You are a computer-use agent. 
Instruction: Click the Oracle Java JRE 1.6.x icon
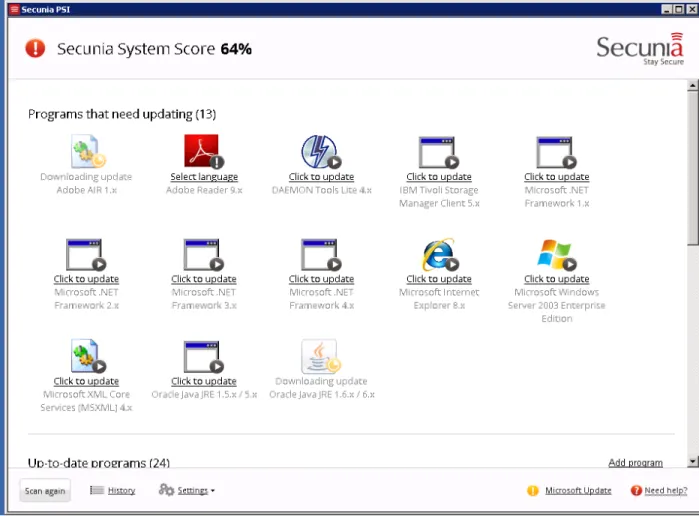point(321,355)
